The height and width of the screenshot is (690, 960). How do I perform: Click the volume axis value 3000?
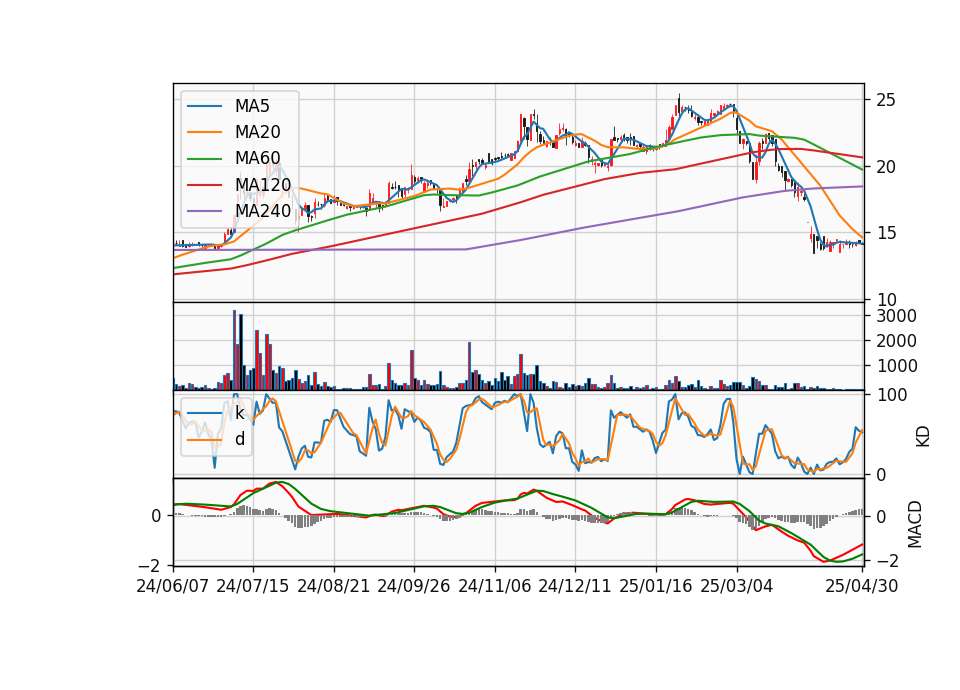tap(896, 316)
